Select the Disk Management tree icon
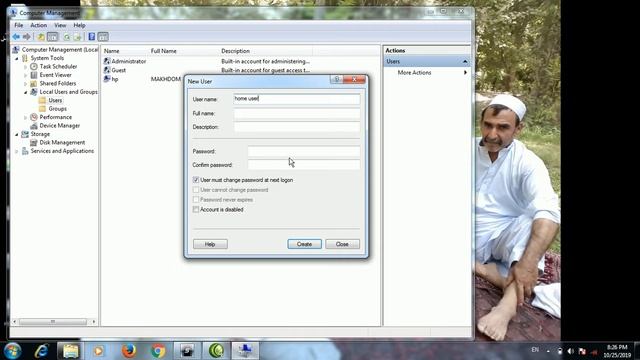The image size is (640, 360). pos(34,142)
